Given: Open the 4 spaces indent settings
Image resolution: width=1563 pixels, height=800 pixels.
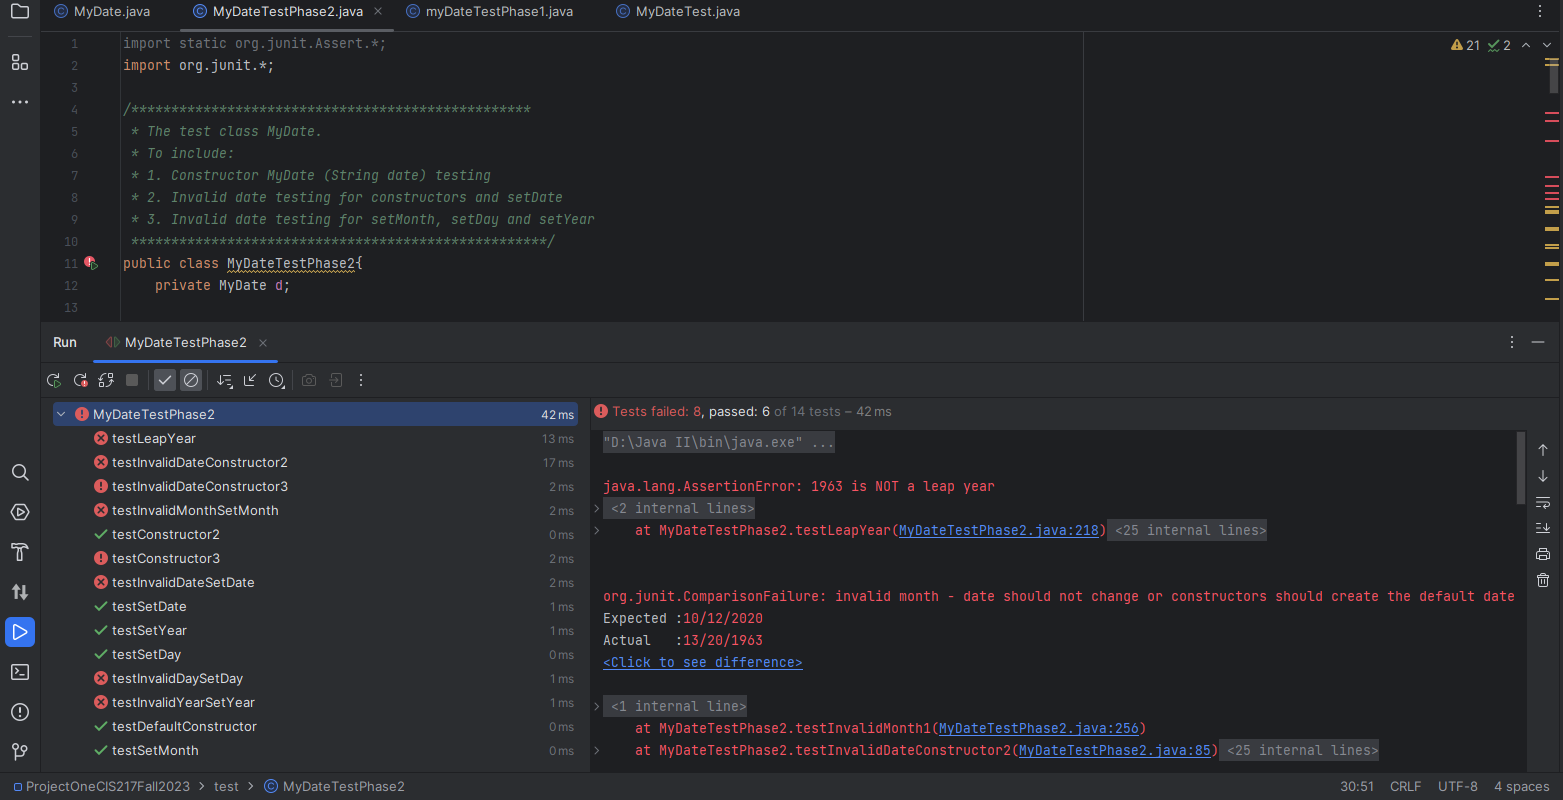Looking at the screenshot, I should (x=1521, y=786).
